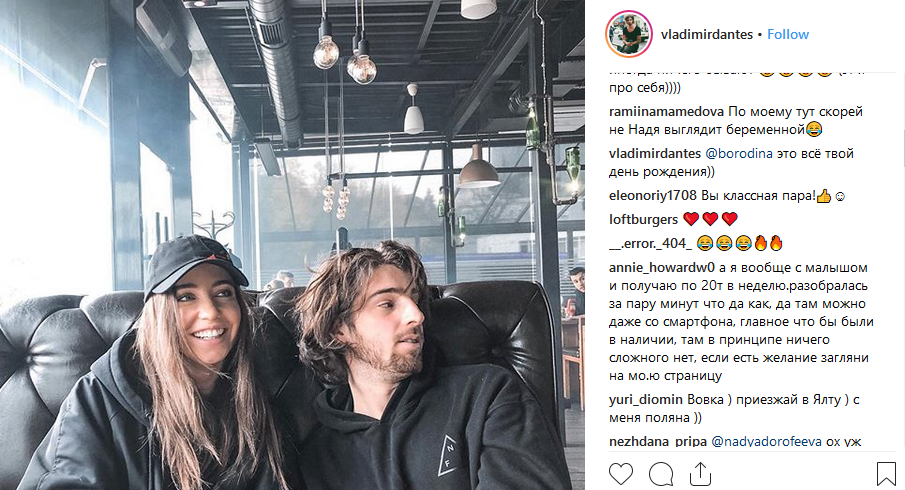Like the post with heart icon
This screenshot has width=905, height=490.
click(621, 474)
